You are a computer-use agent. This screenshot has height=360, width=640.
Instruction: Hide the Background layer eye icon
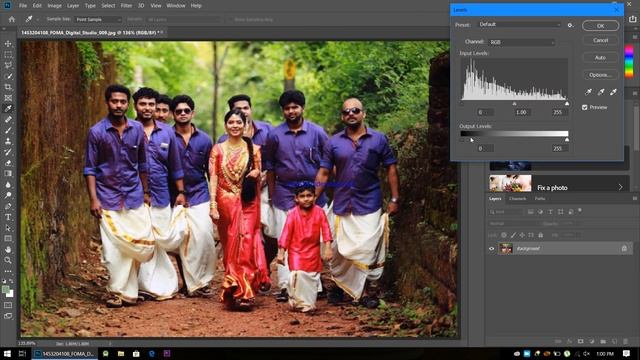491,248
